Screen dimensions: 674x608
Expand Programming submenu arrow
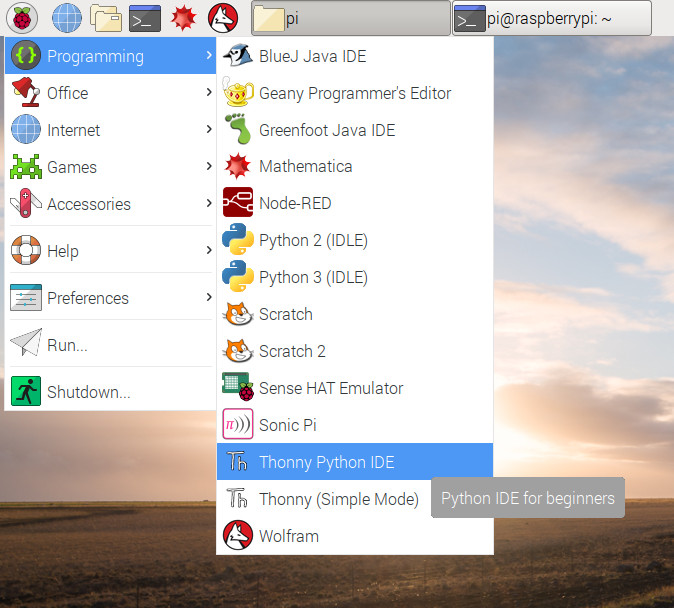209,55
